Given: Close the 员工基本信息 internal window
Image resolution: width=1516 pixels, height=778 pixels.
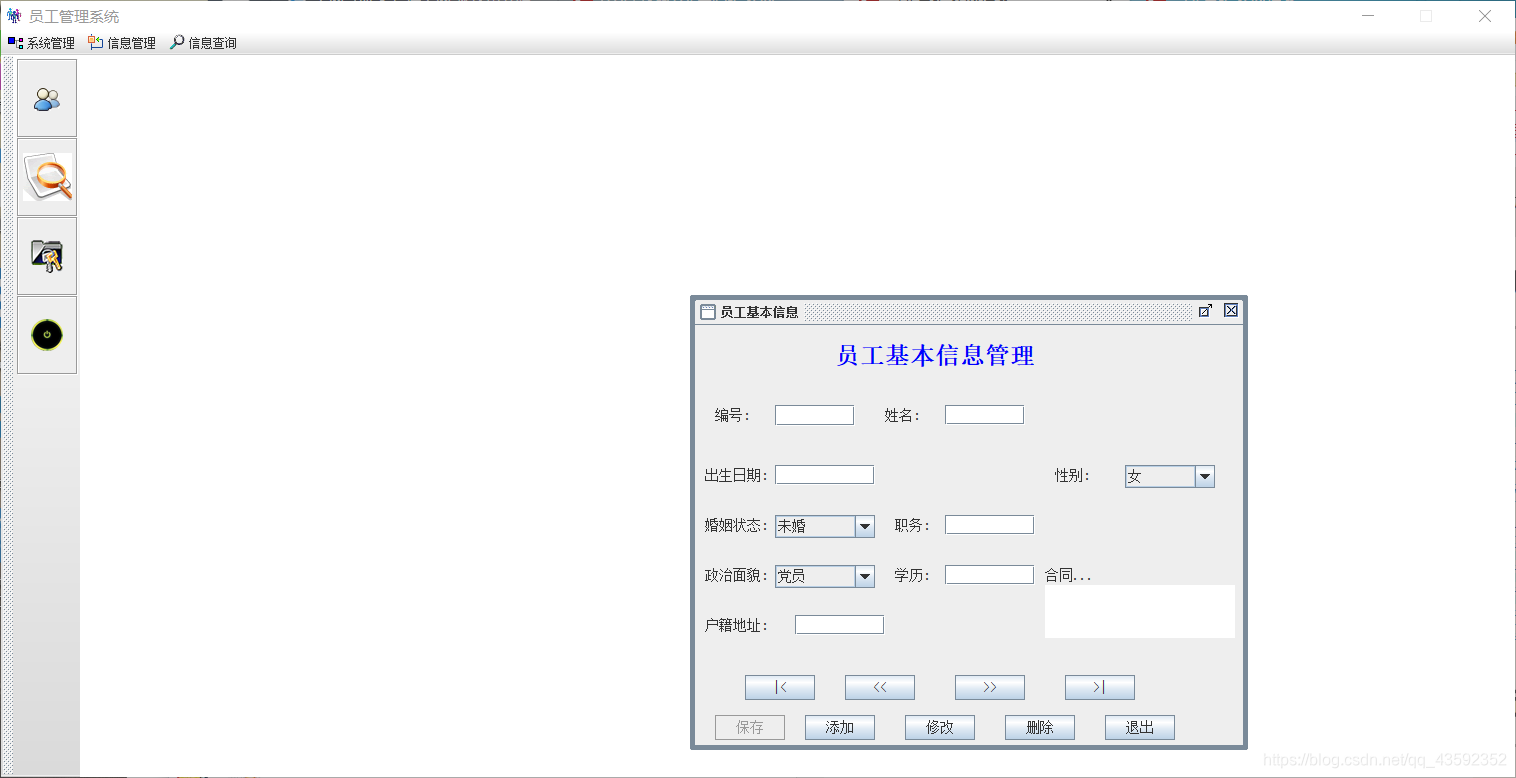Looking at the screenshot, I should point(1231,311).
